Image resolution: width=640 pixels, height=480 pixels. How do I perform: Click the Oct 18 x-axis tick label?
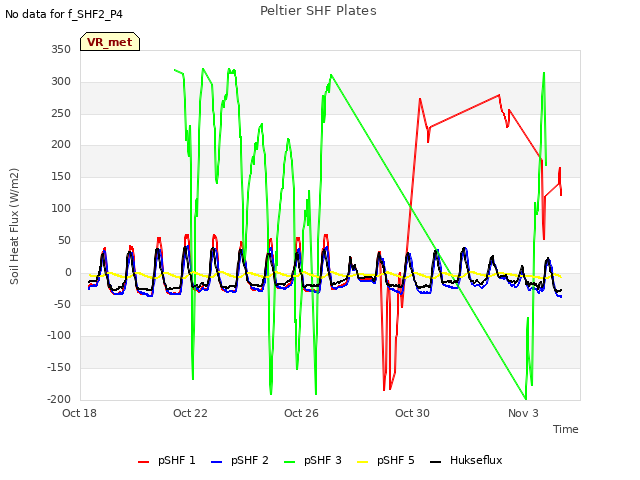79,413
